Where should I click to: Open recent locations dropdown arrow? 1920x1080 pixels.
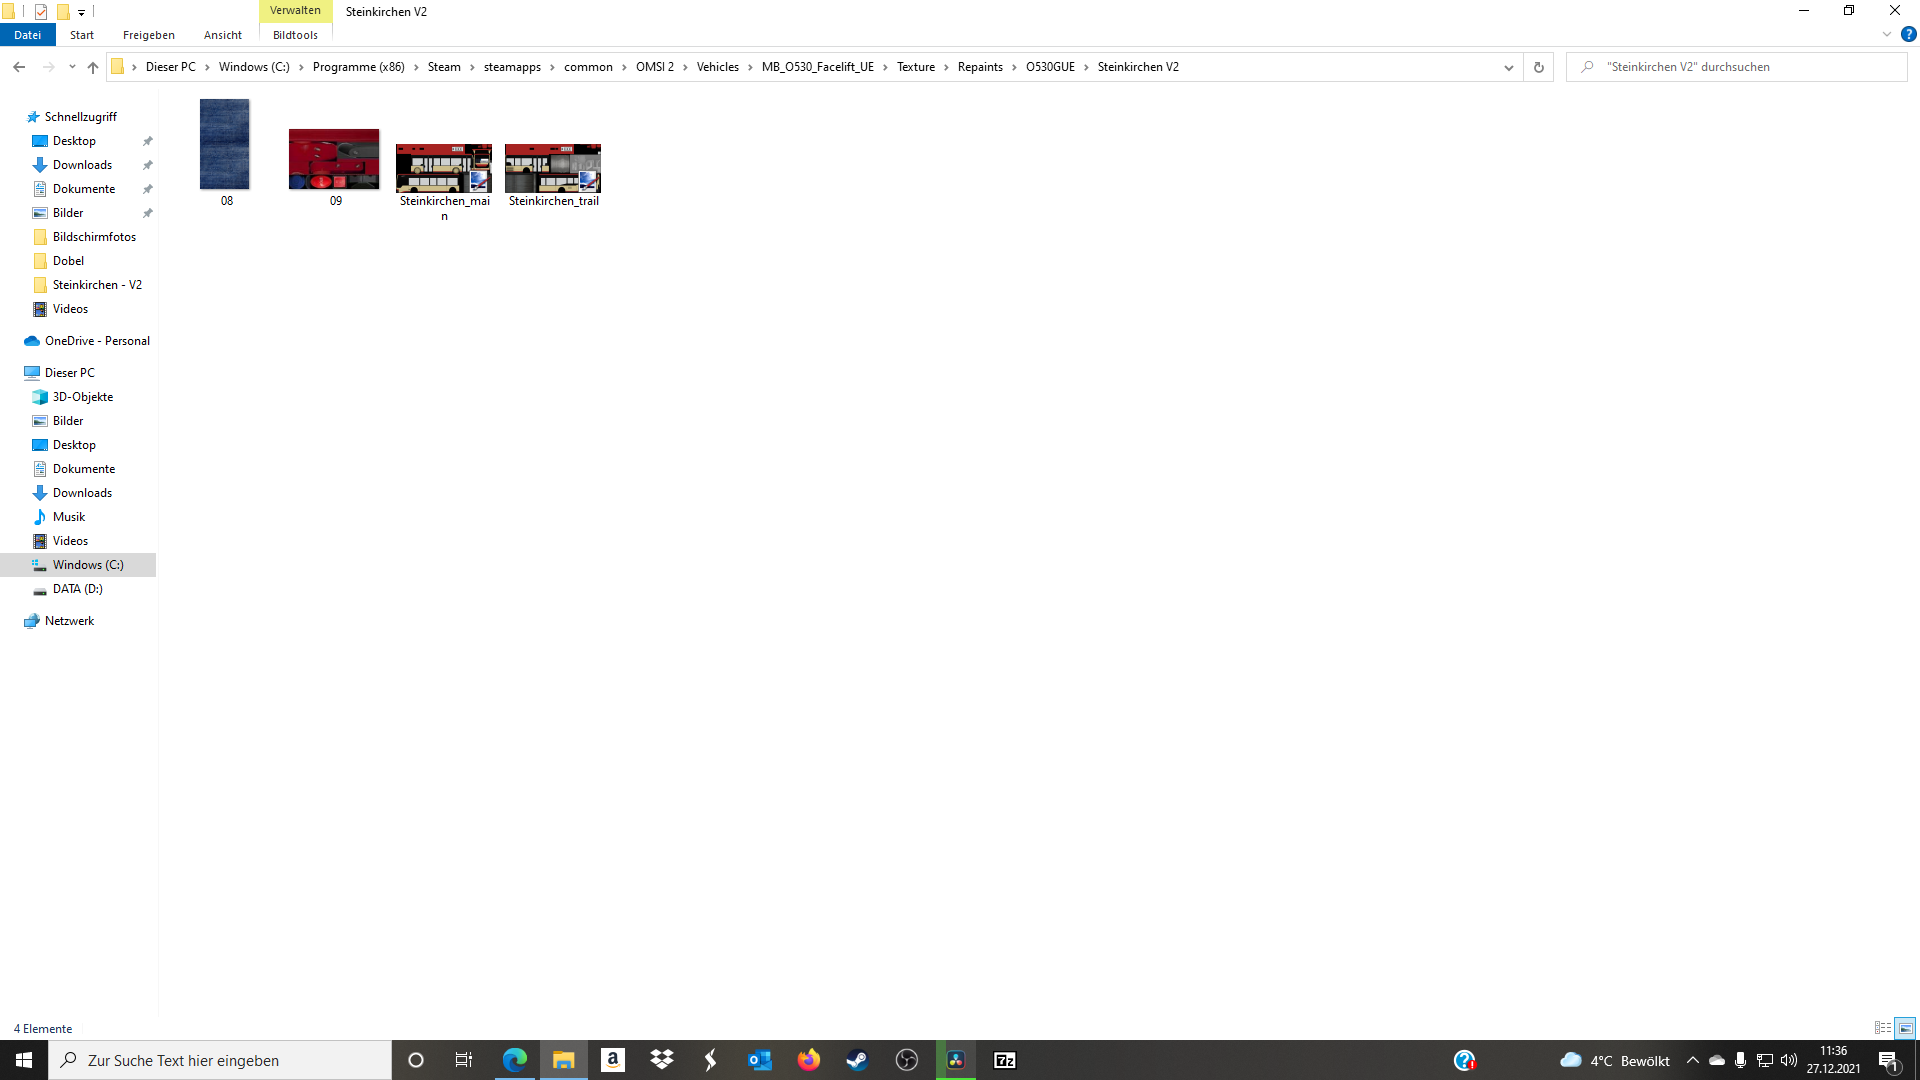coord(72,67)
